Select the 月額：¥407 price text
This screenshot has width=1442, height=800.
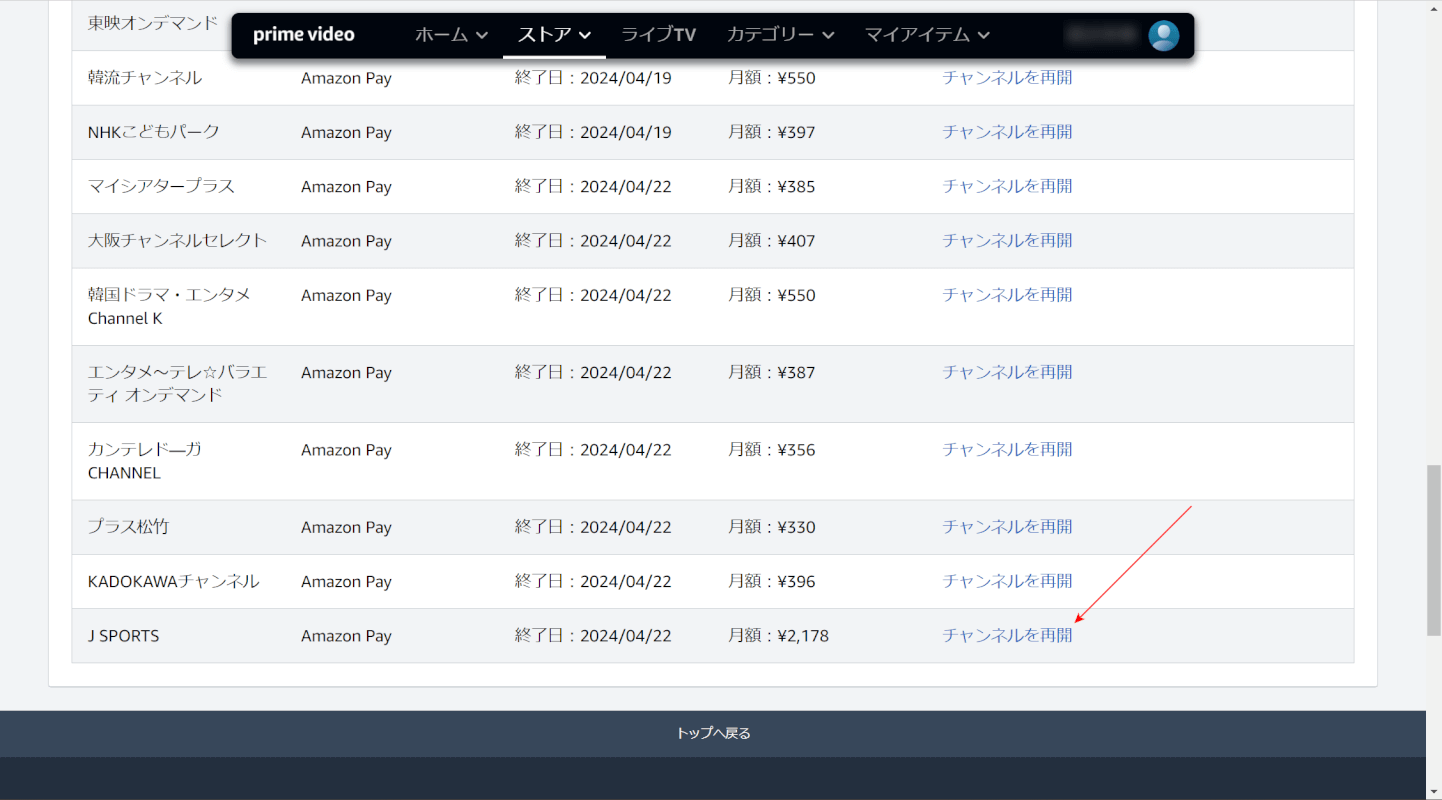pos(772,241)
